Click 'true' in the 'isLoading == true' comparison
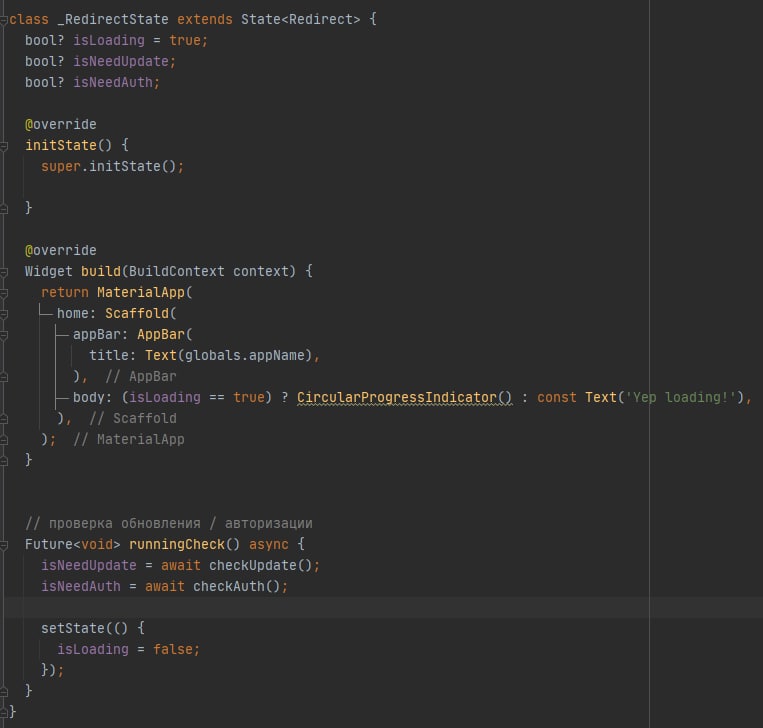This screenshot has width=763, height=728. (249, 398)
